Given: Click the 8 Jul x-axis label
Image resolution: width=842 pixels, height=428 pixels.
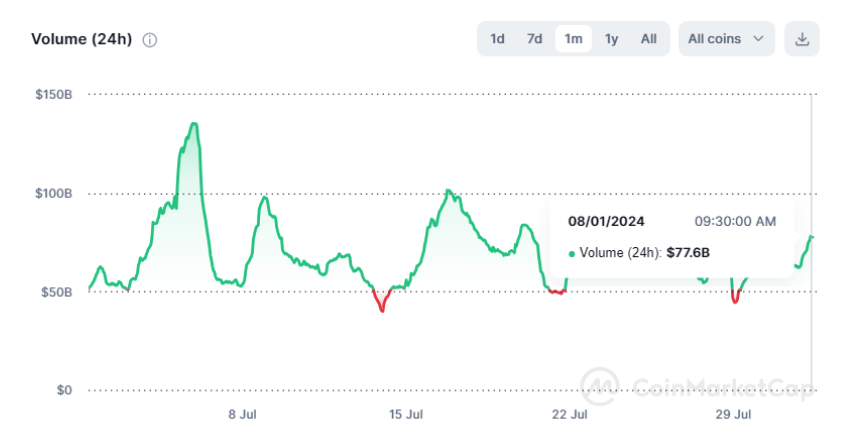Looking at the screenshot, I should point(243,413).
